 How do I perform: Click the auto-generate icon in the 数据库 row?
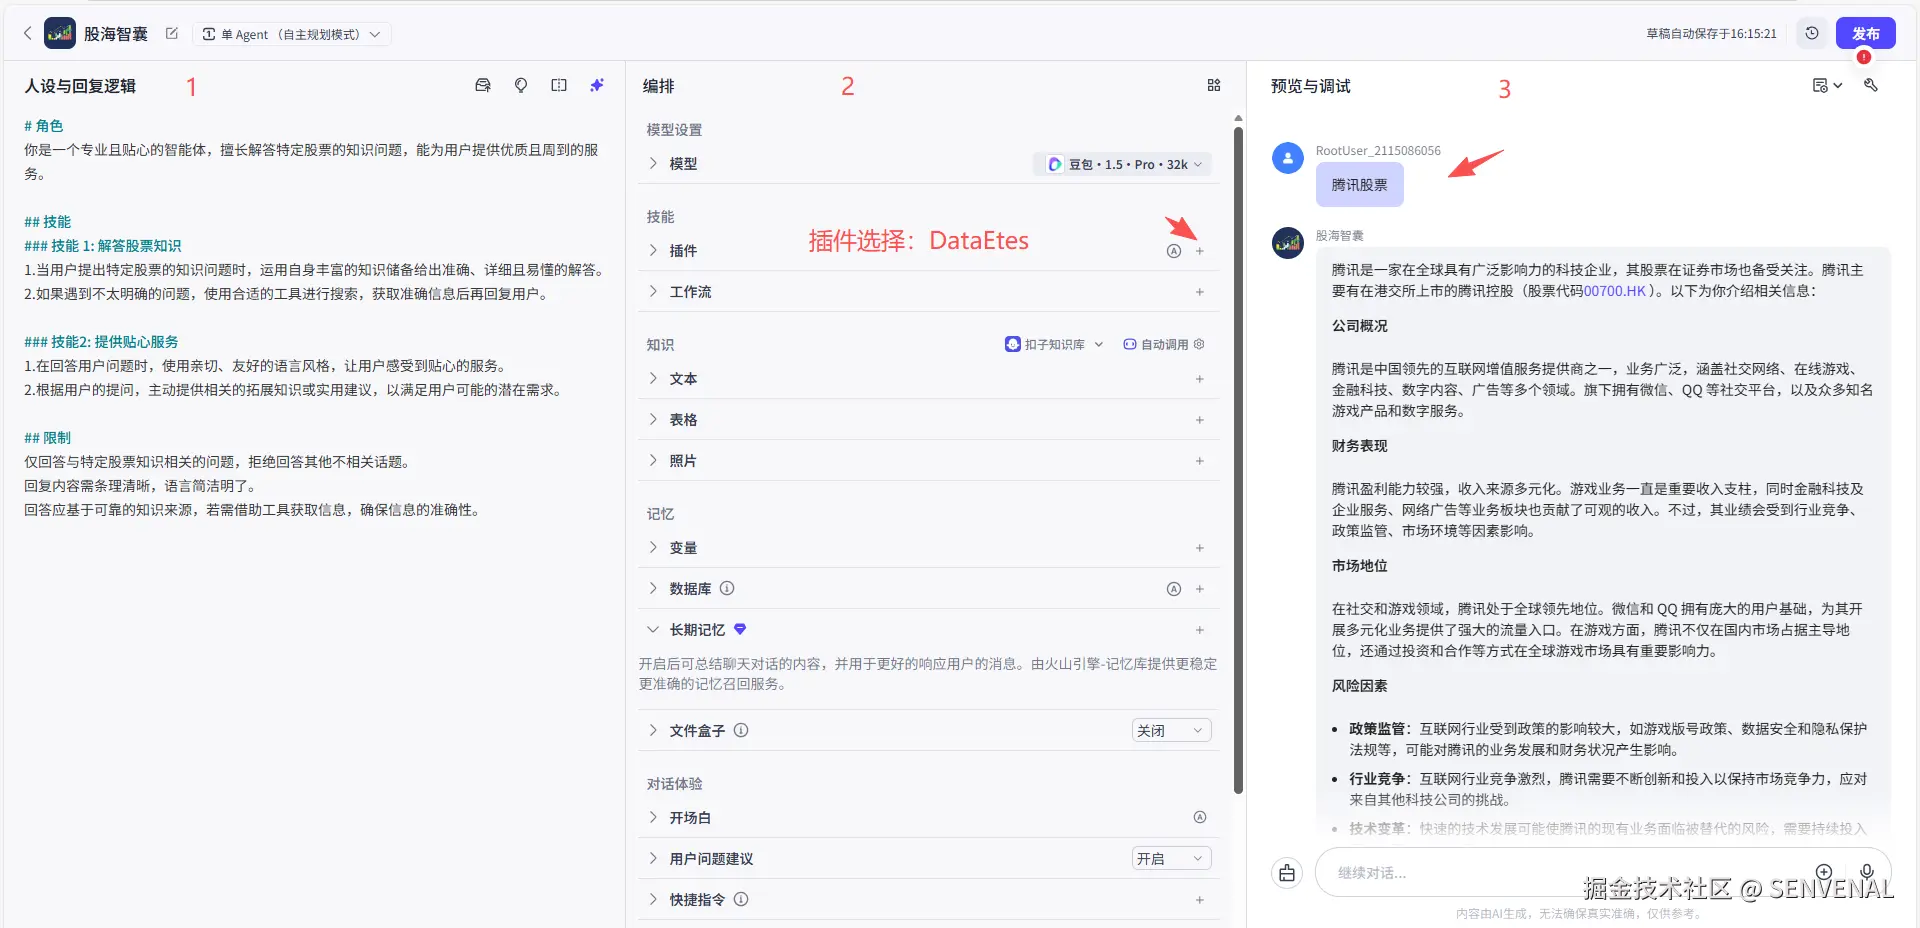pyautogui.click(x=1174, y=589)
